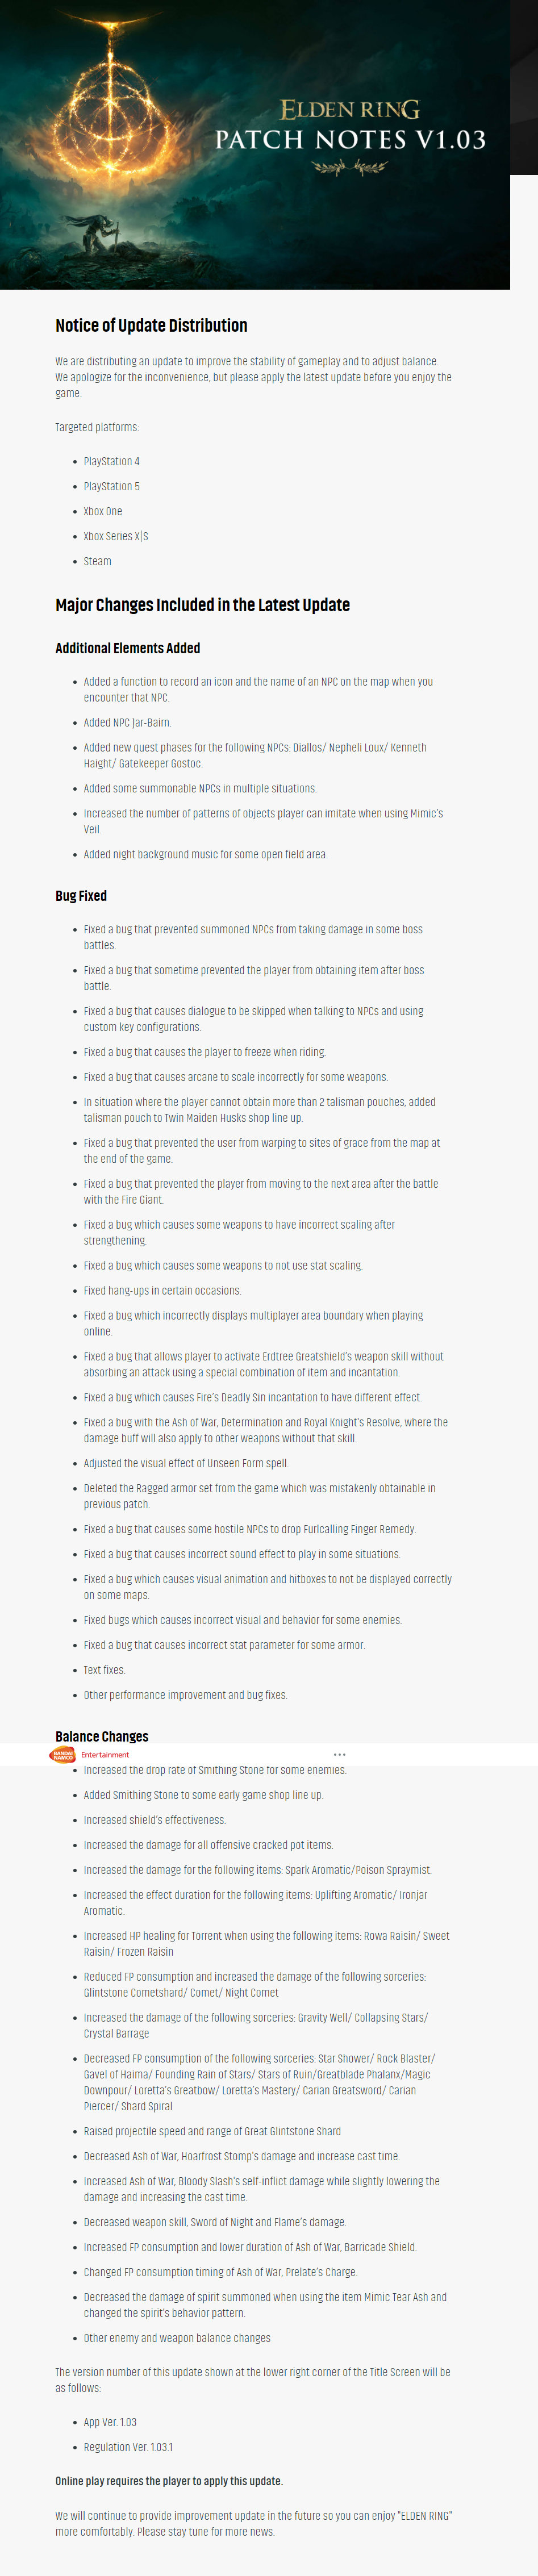Screen dimensions: 538x2576
Task: Click the PlayStation 4 list item
Action: (111, 461)
